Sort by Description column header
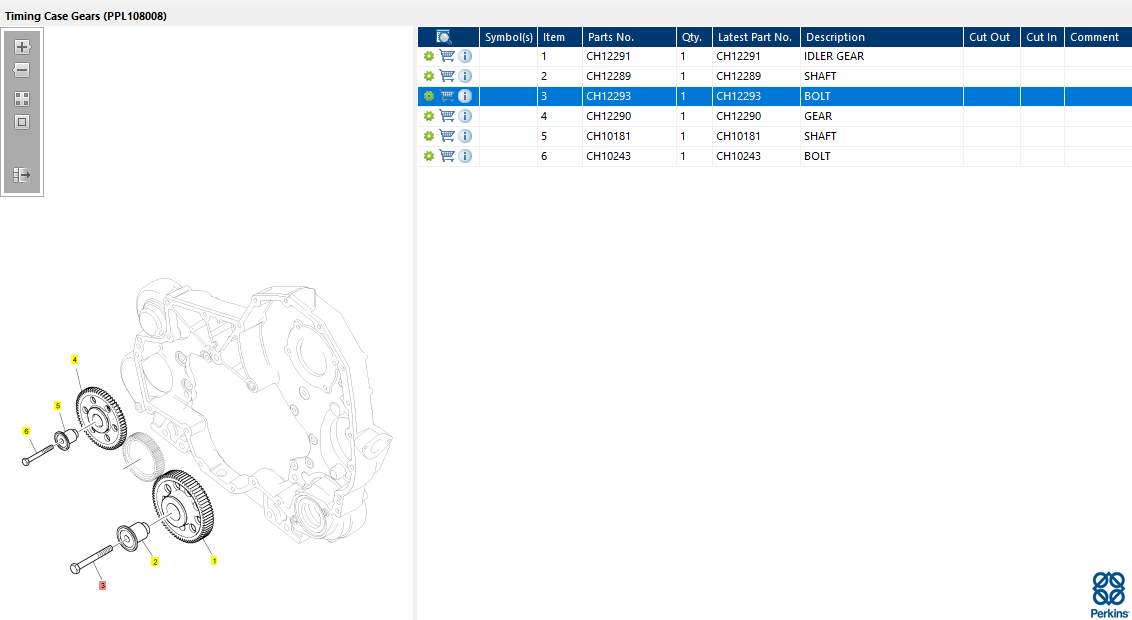 pyautogui.click(x=881, y=37)
